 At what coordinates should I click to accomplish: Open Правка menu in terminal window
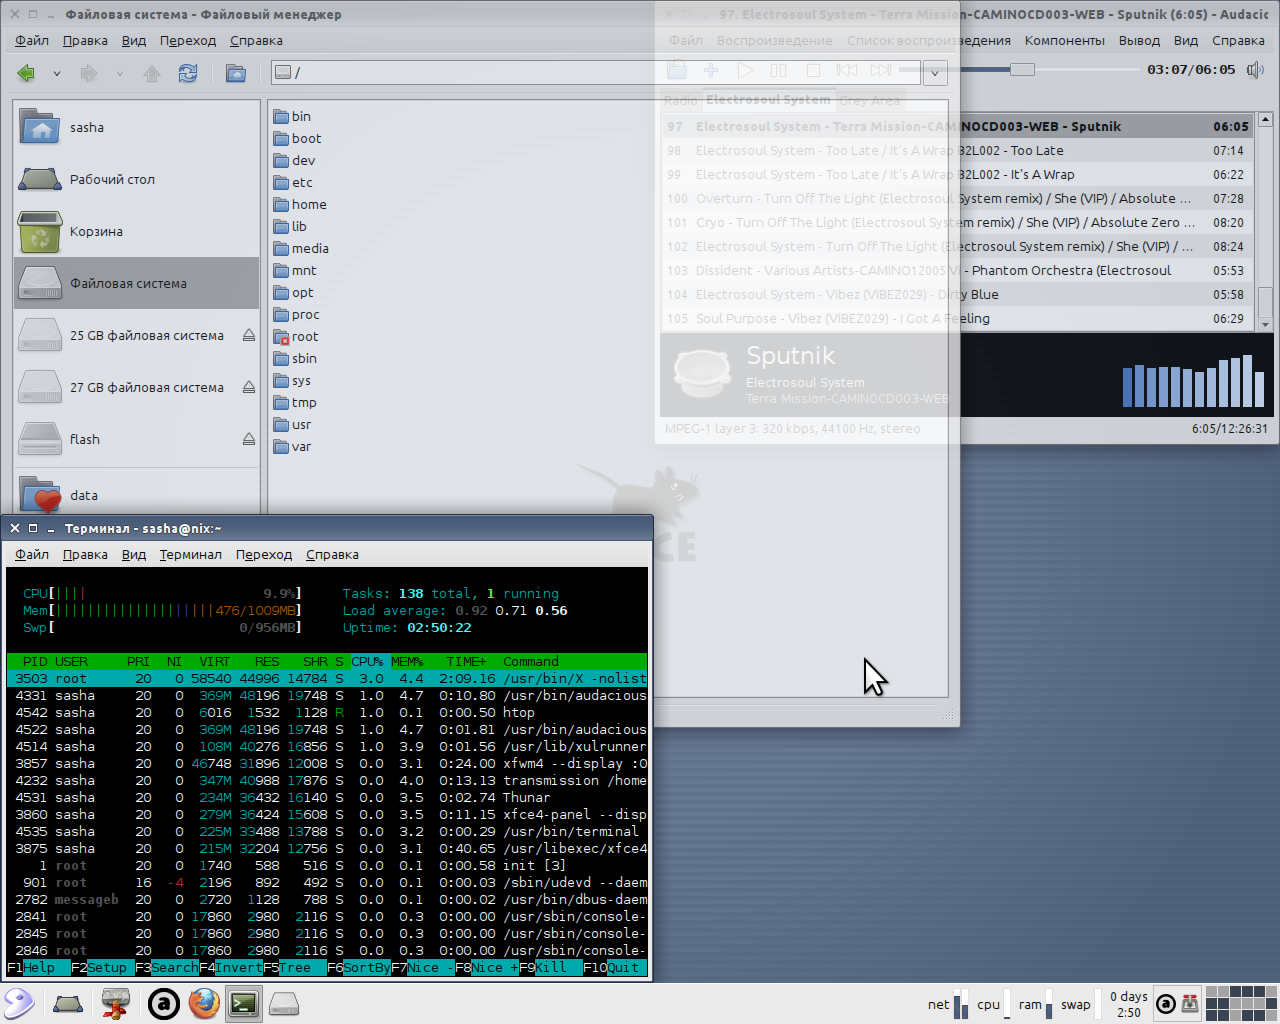[x=85, y=555]
